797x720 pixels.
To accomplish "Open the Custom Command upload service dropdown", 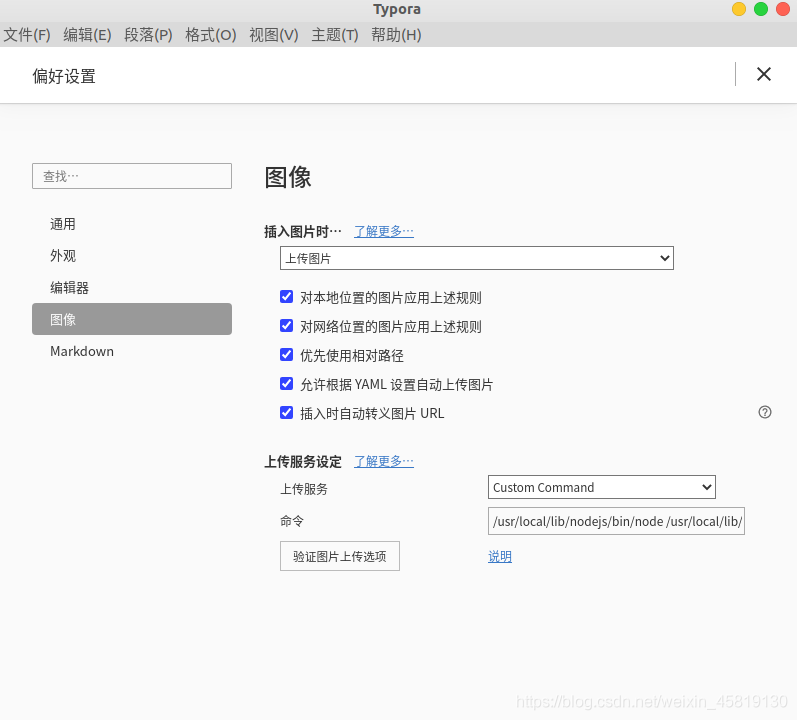I will [x=601, y=487].
